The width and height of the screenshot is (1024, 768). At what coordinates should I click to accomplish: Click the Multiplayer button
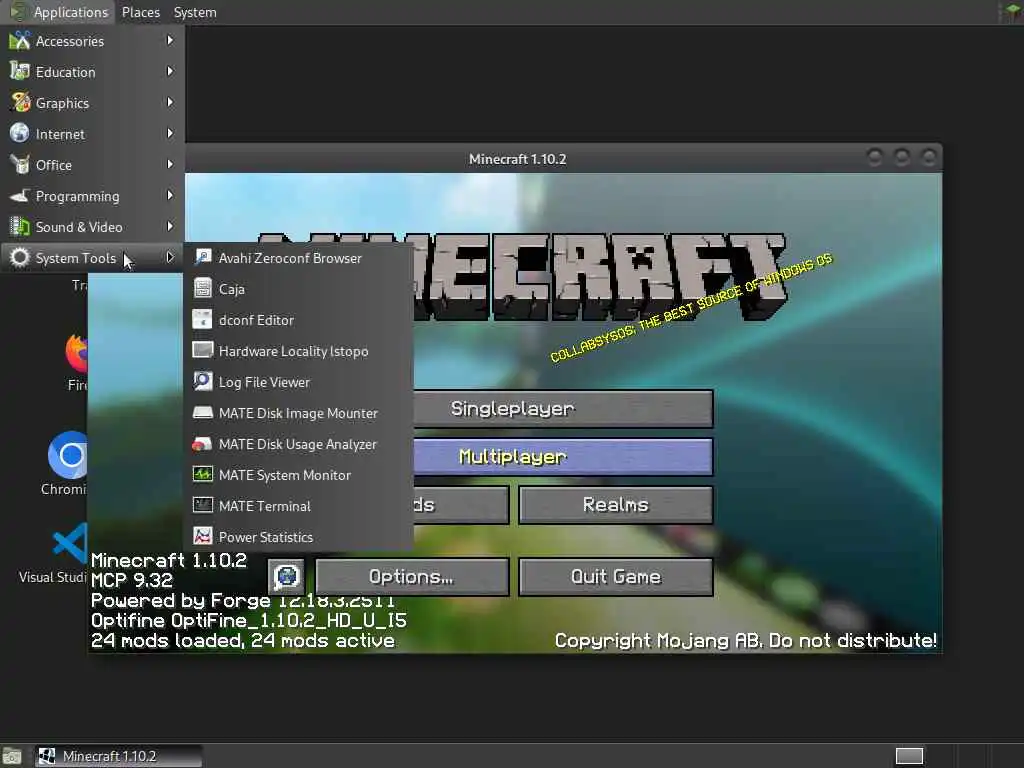pyautogui.click(x=564, y=456)
